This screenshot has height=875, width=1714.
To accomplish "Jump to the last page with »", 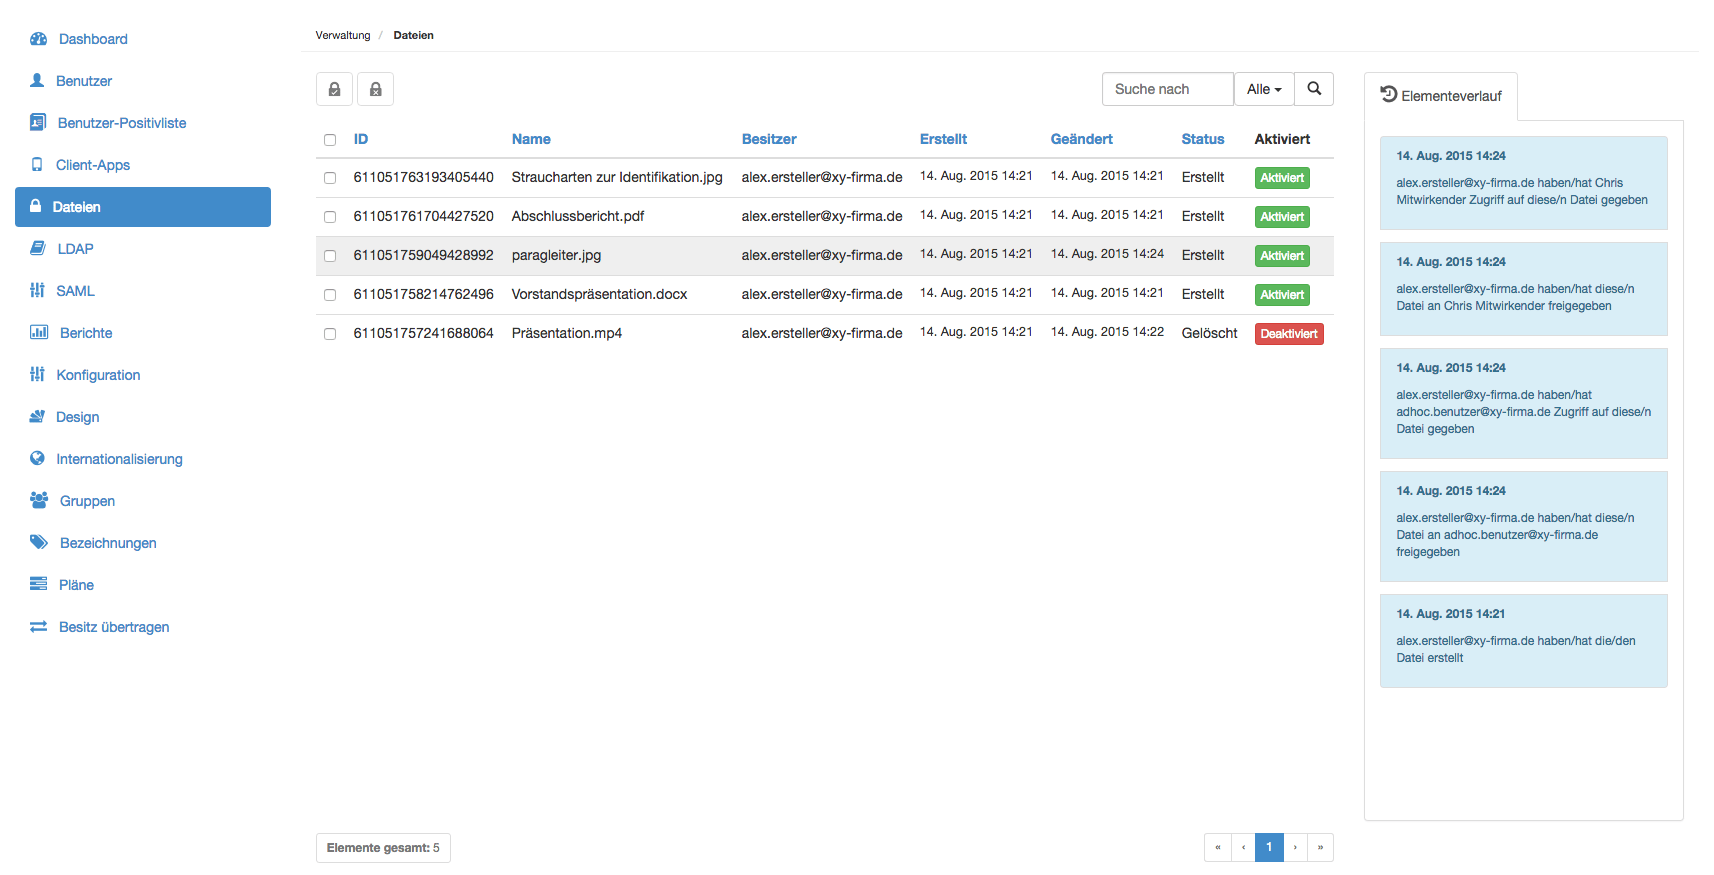I will (1320, 847).
